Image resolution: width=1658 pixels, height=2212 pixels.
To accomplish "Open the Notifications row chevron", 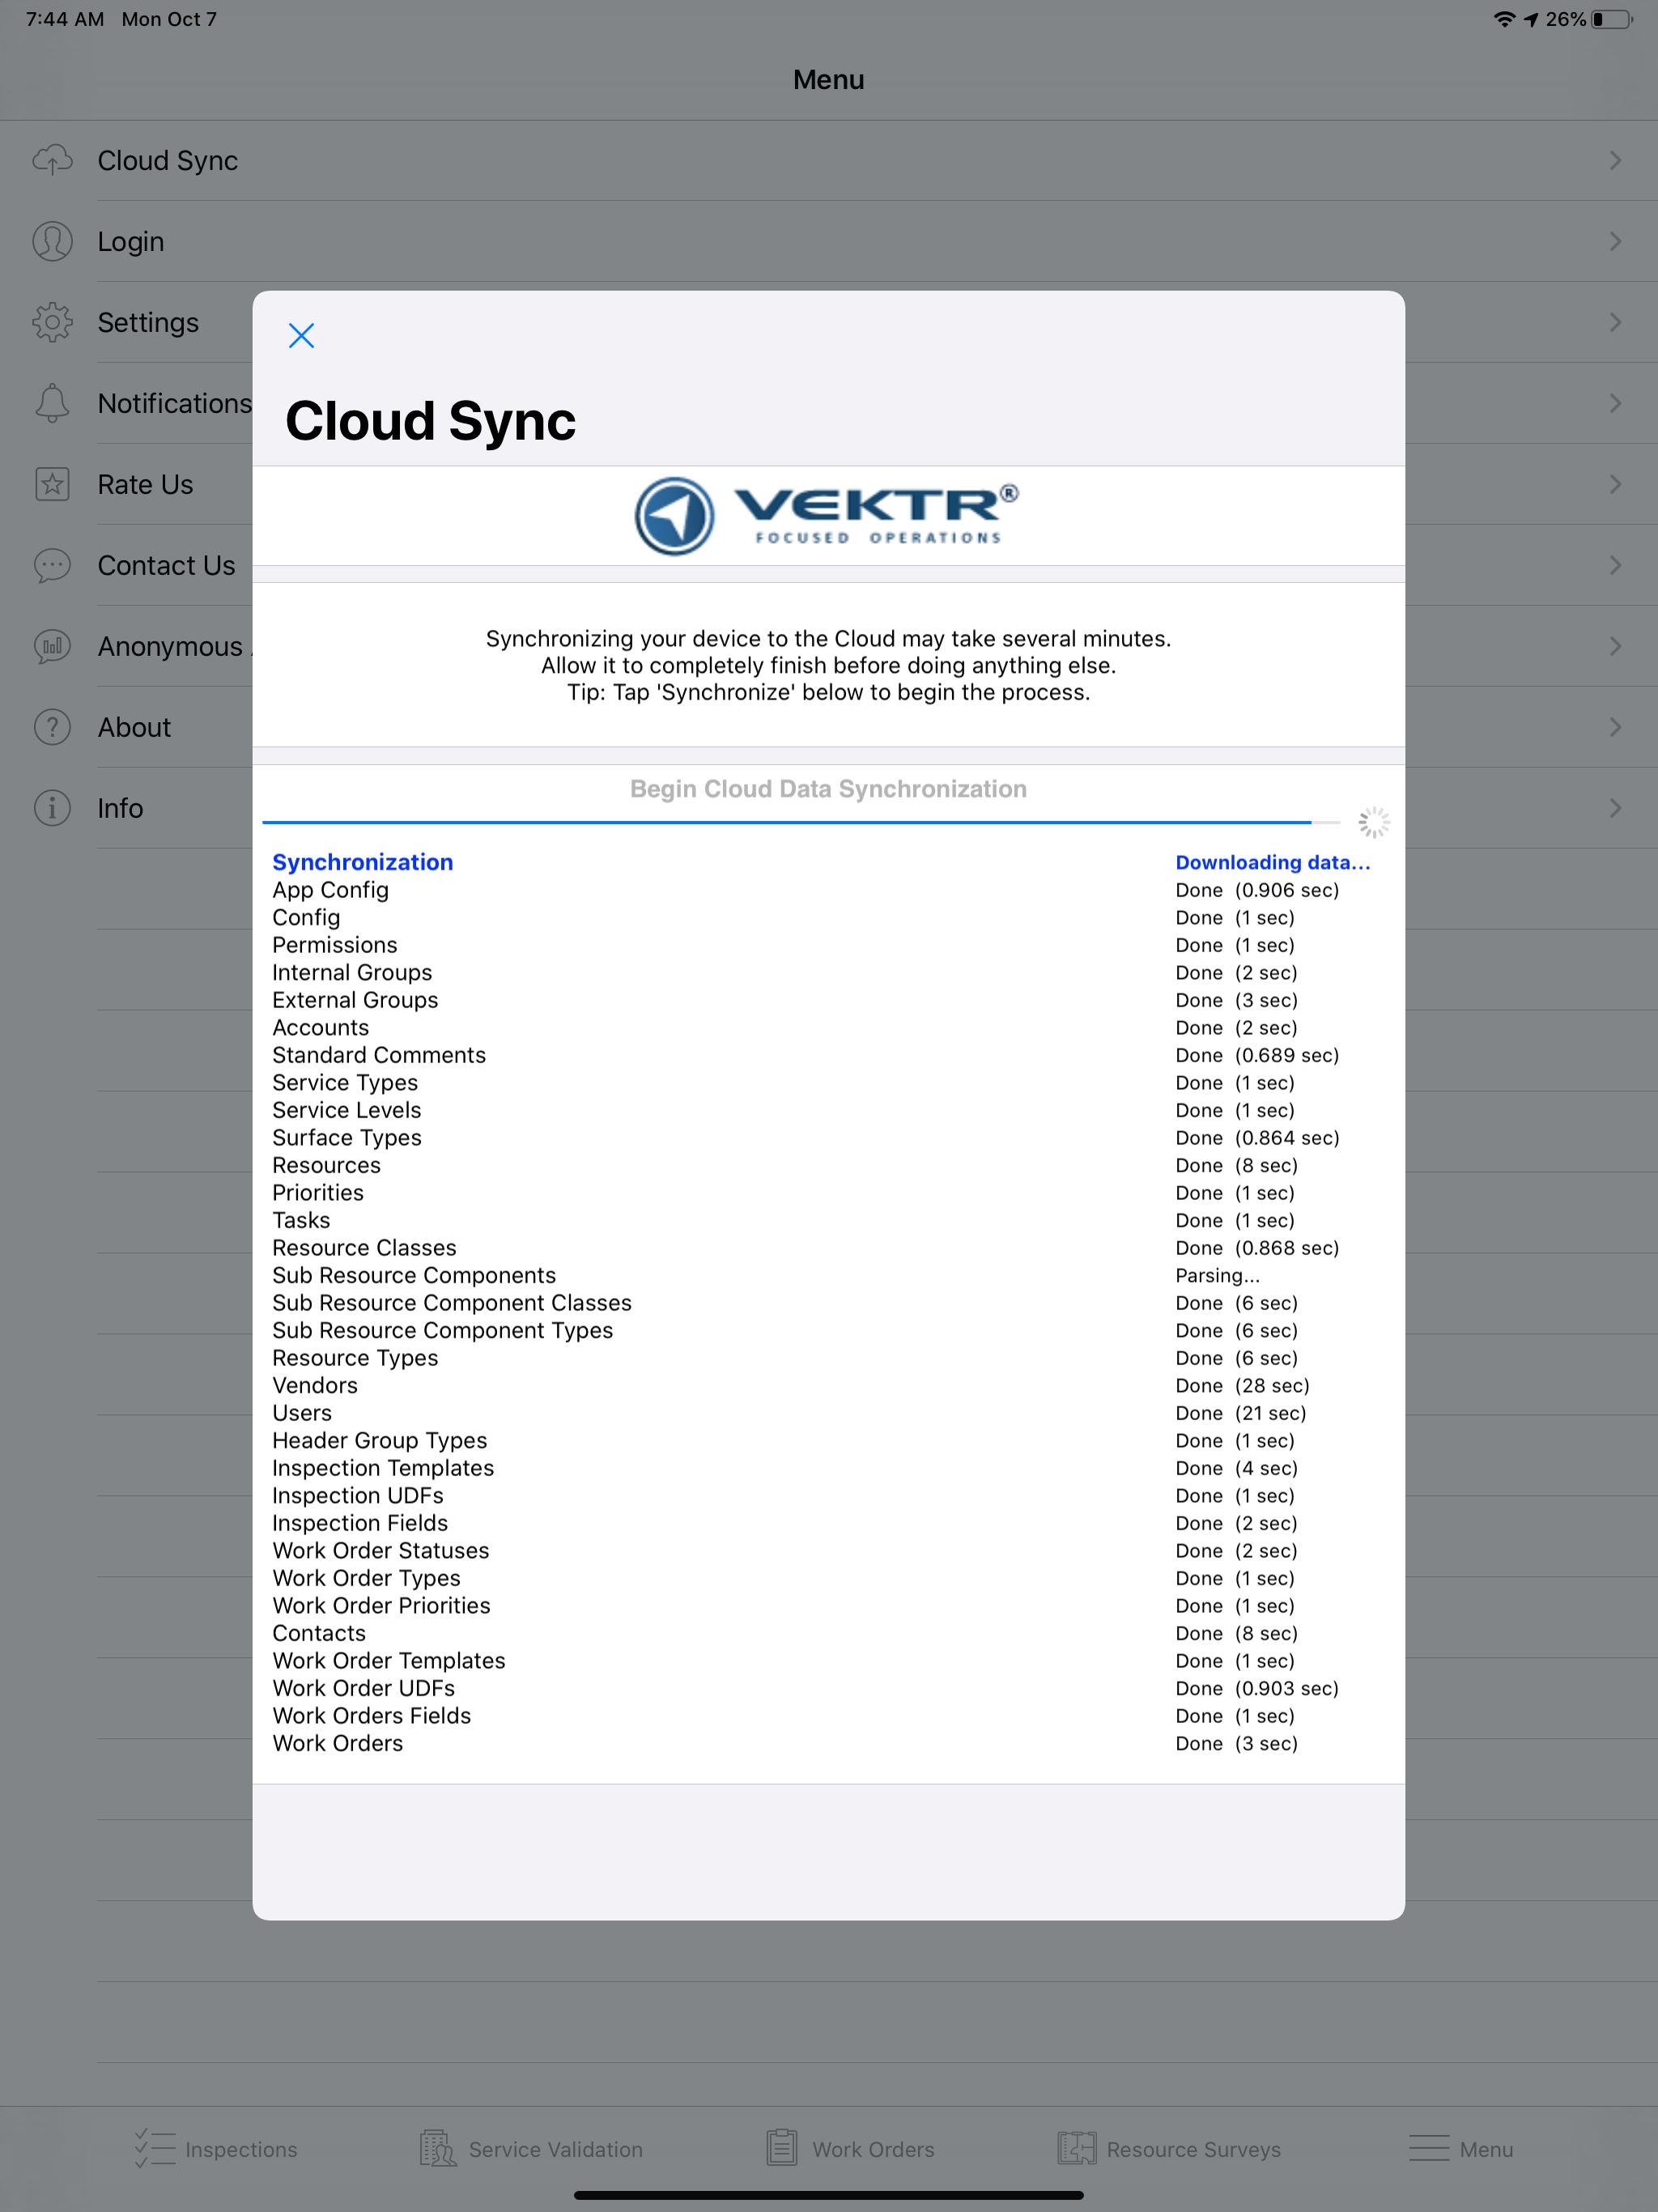I will (1615, 403).
